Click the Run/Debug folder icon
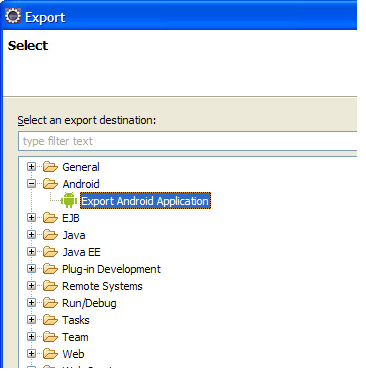This screenshot has width=366, height=372. click(50, 303)
